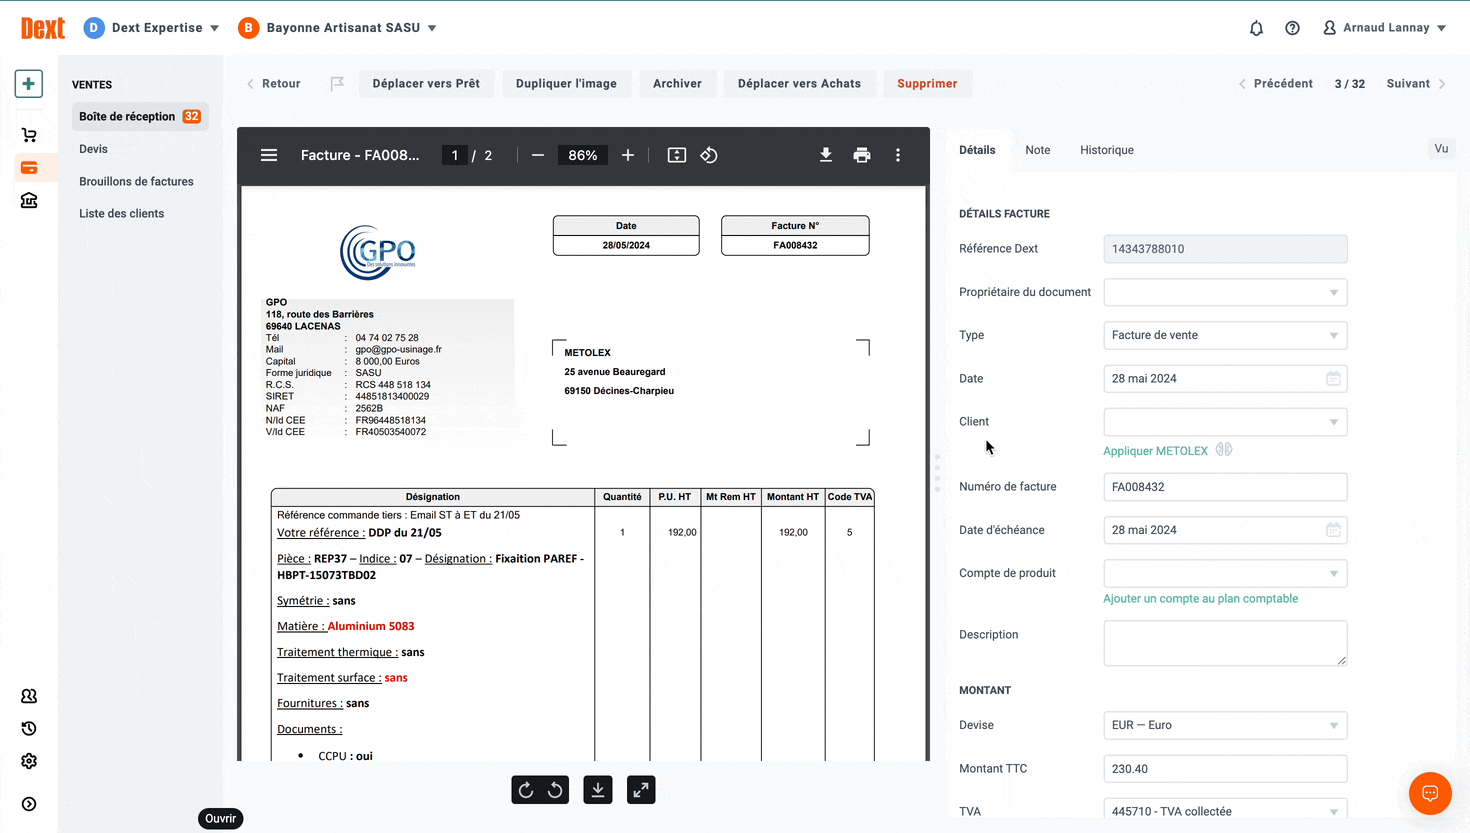1470x833 pixels.
Task: Click the Montant TTC input field
Action: (1225, 768)
